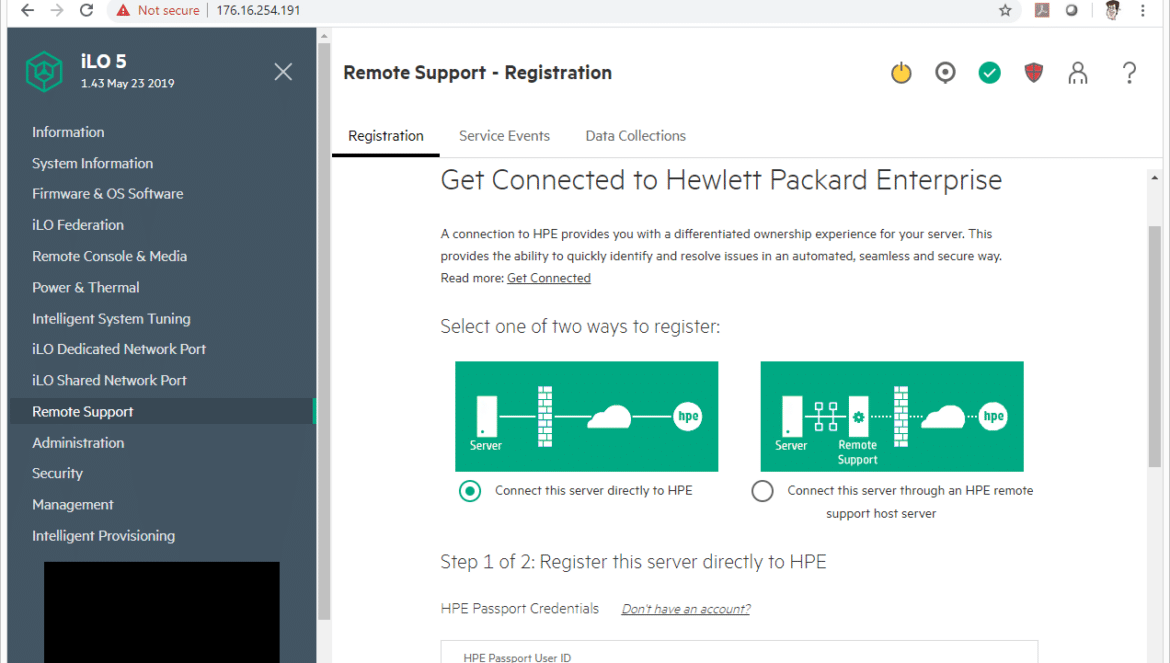Image resolution: width=1170 pixels, height=663 pixels.
Task: Click the address bar URL 176.16.254.191
Action: 258,10
